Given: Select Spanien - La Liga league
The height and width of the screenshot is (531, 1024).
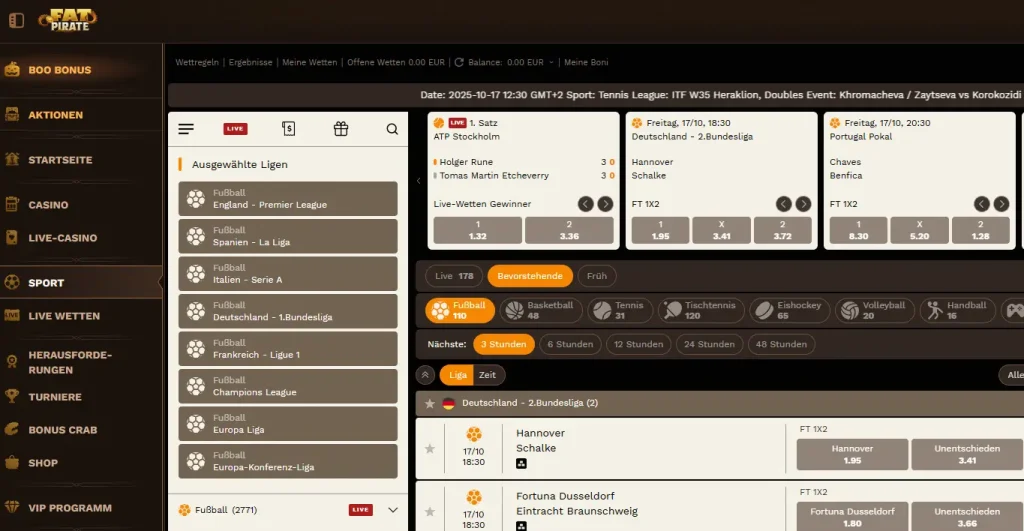Looking at the screenshot, I should click(x=288, y=236).
